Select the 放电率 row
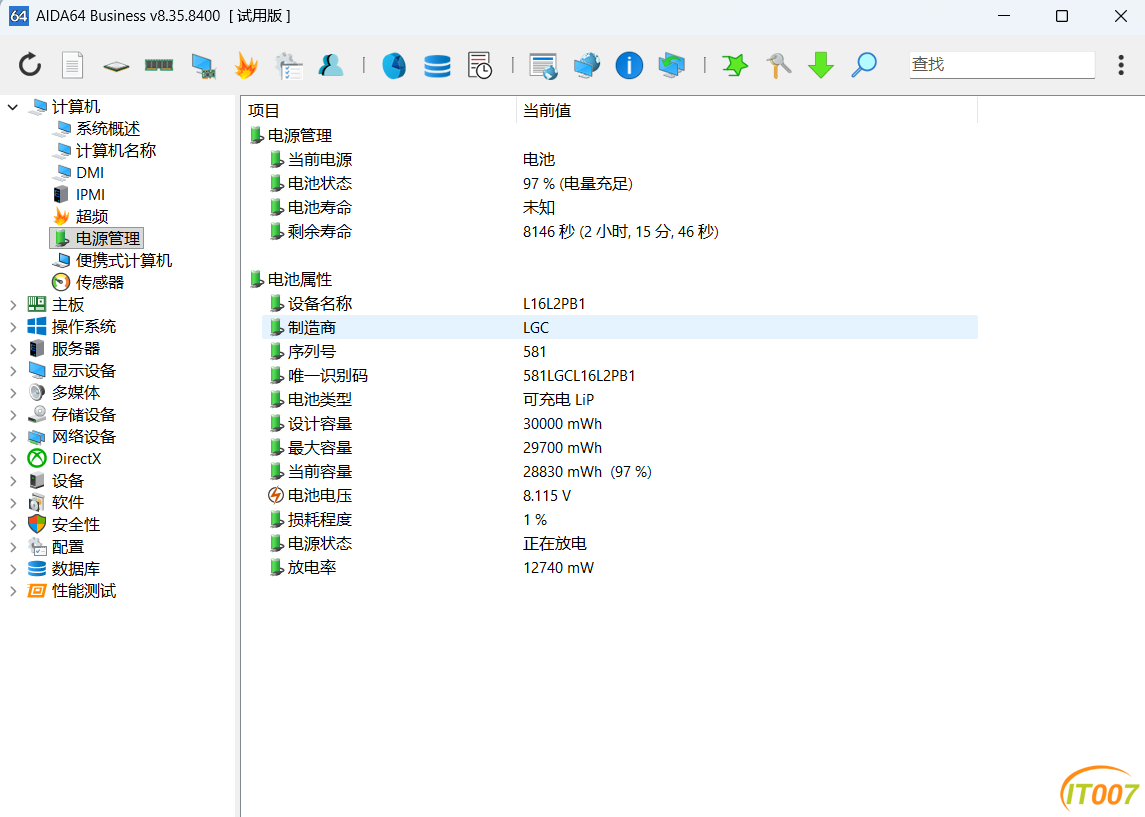Viewport: 1145px width, 817px height. 620,567
